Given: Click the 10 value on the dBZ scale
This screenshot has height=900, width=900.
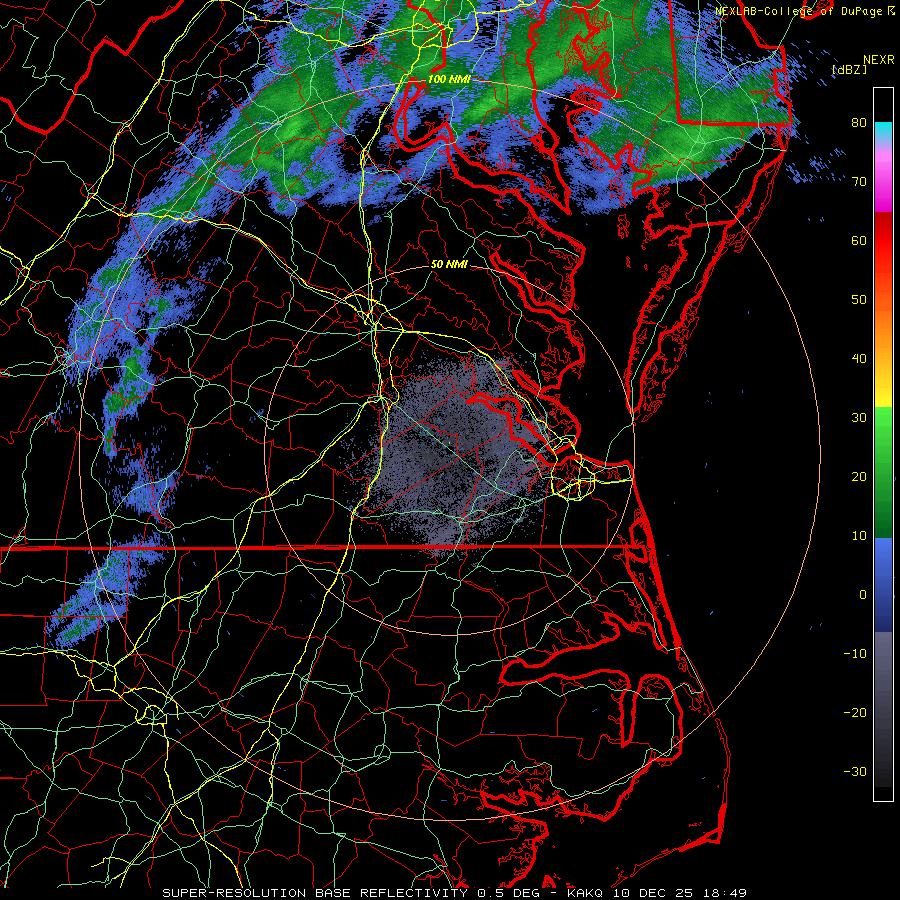Looking at the screenshot, I should click(859, 536).
